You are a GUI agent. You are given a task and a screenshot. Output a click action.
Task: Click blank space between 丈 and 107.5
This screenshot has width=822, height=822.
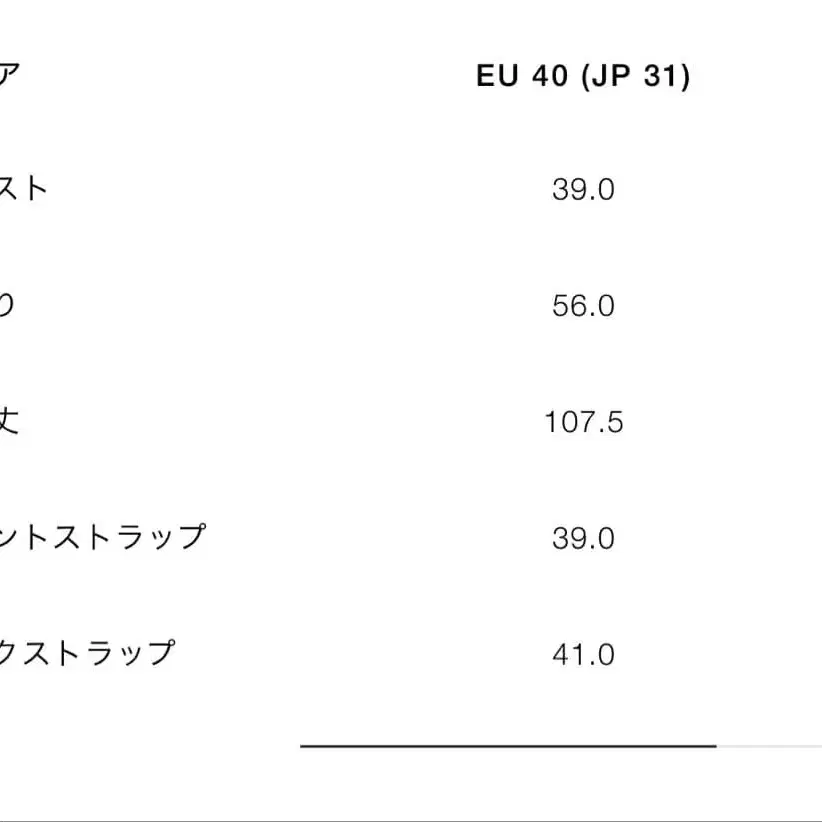coord(280,422)
